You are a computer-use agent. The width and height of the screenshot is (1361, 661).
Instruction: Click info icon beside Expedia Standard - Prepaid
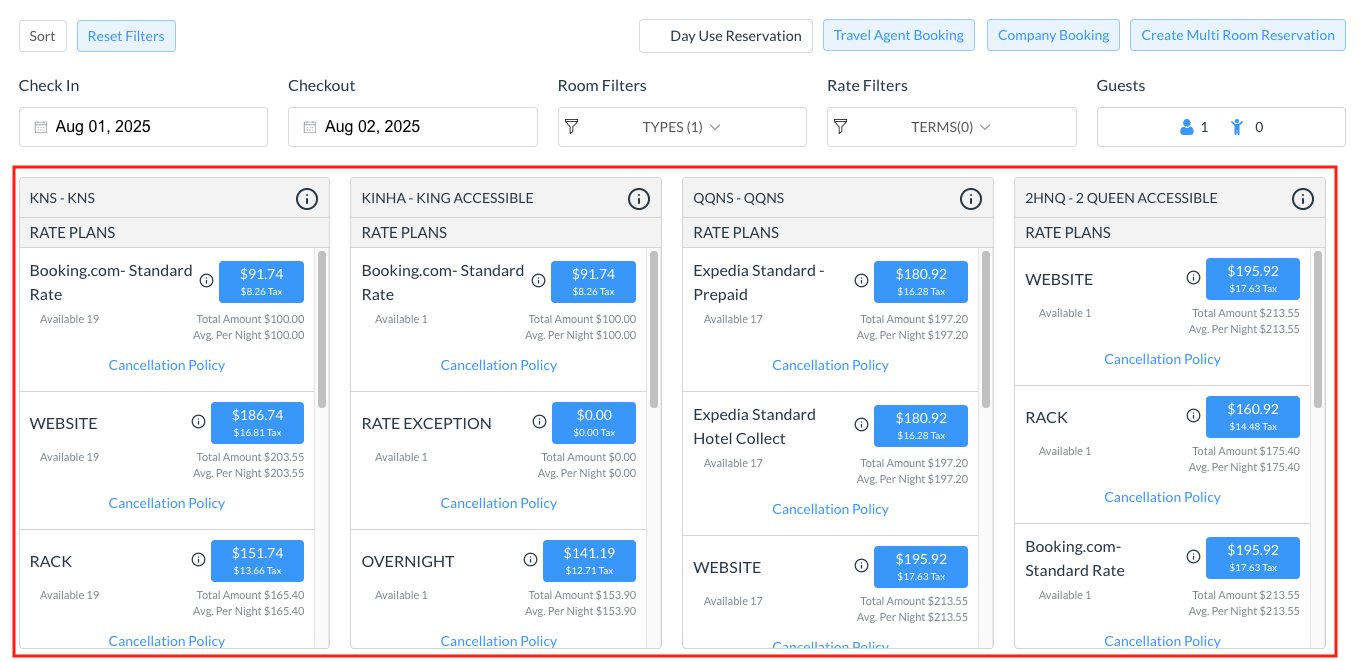pos(861,280)
